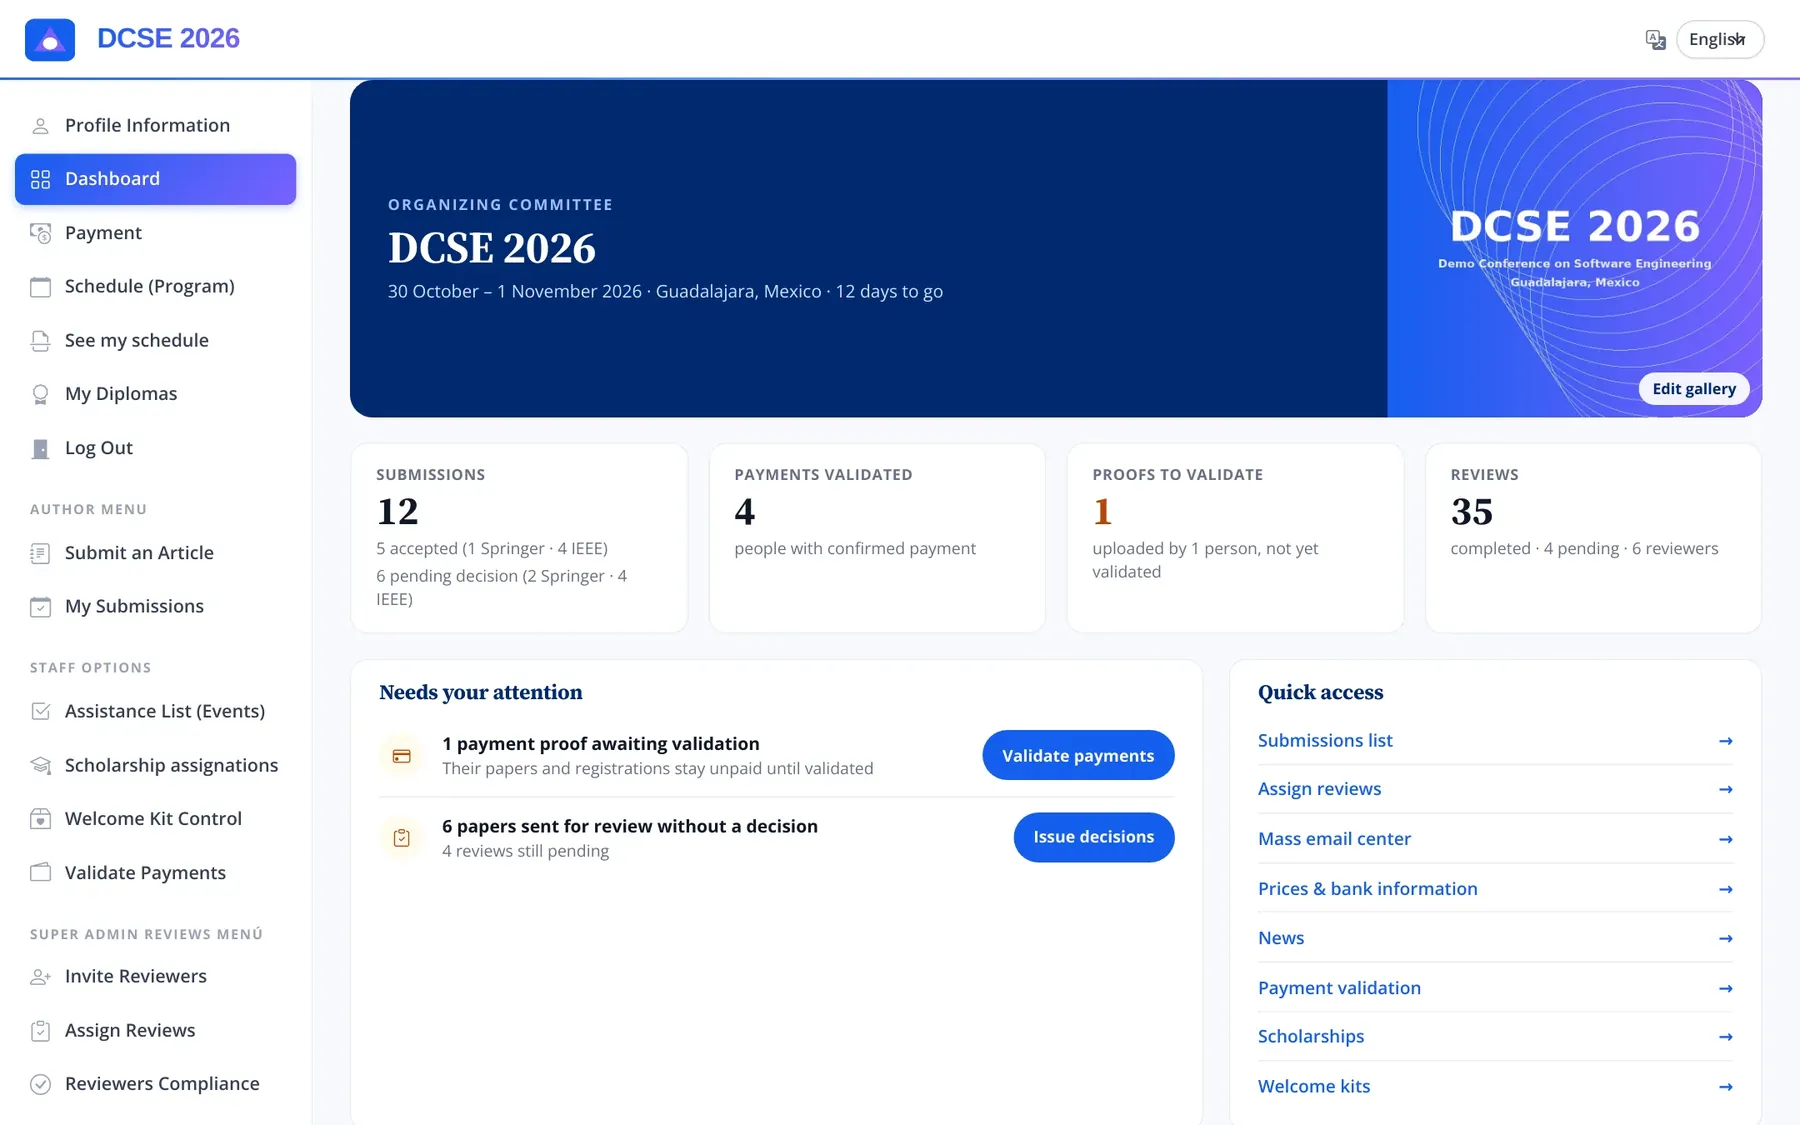Open Prices & bank information link
This screenshot has height=1125, width=1800.
pos(1495,889)
